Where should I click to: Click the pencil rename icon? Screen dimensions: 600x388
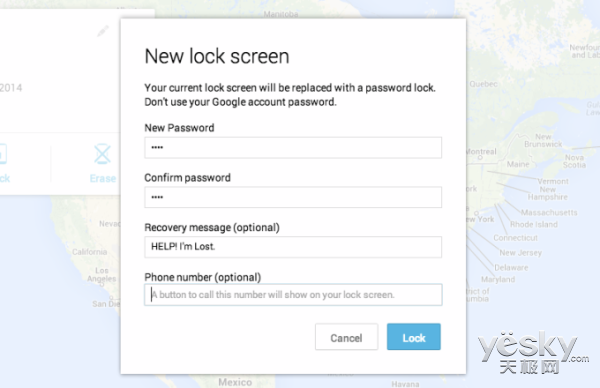103,31
